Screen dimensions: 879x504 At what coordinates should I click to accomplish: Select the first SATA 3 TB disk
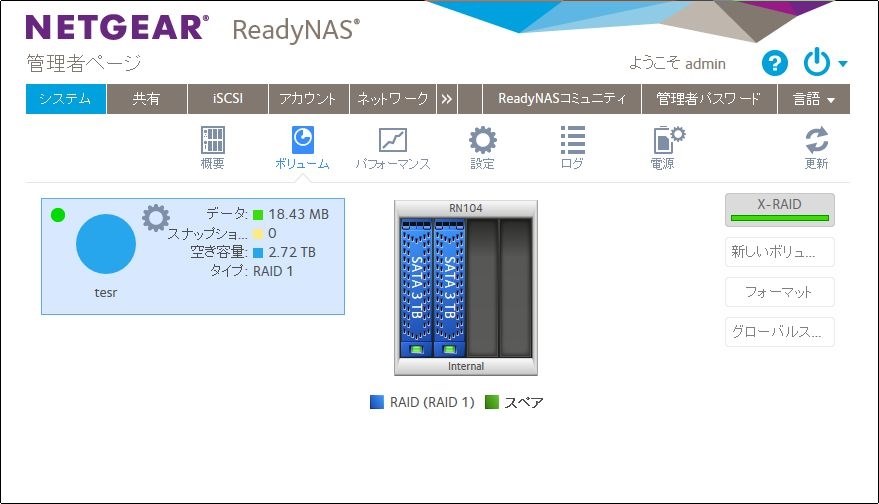(416, 288)
